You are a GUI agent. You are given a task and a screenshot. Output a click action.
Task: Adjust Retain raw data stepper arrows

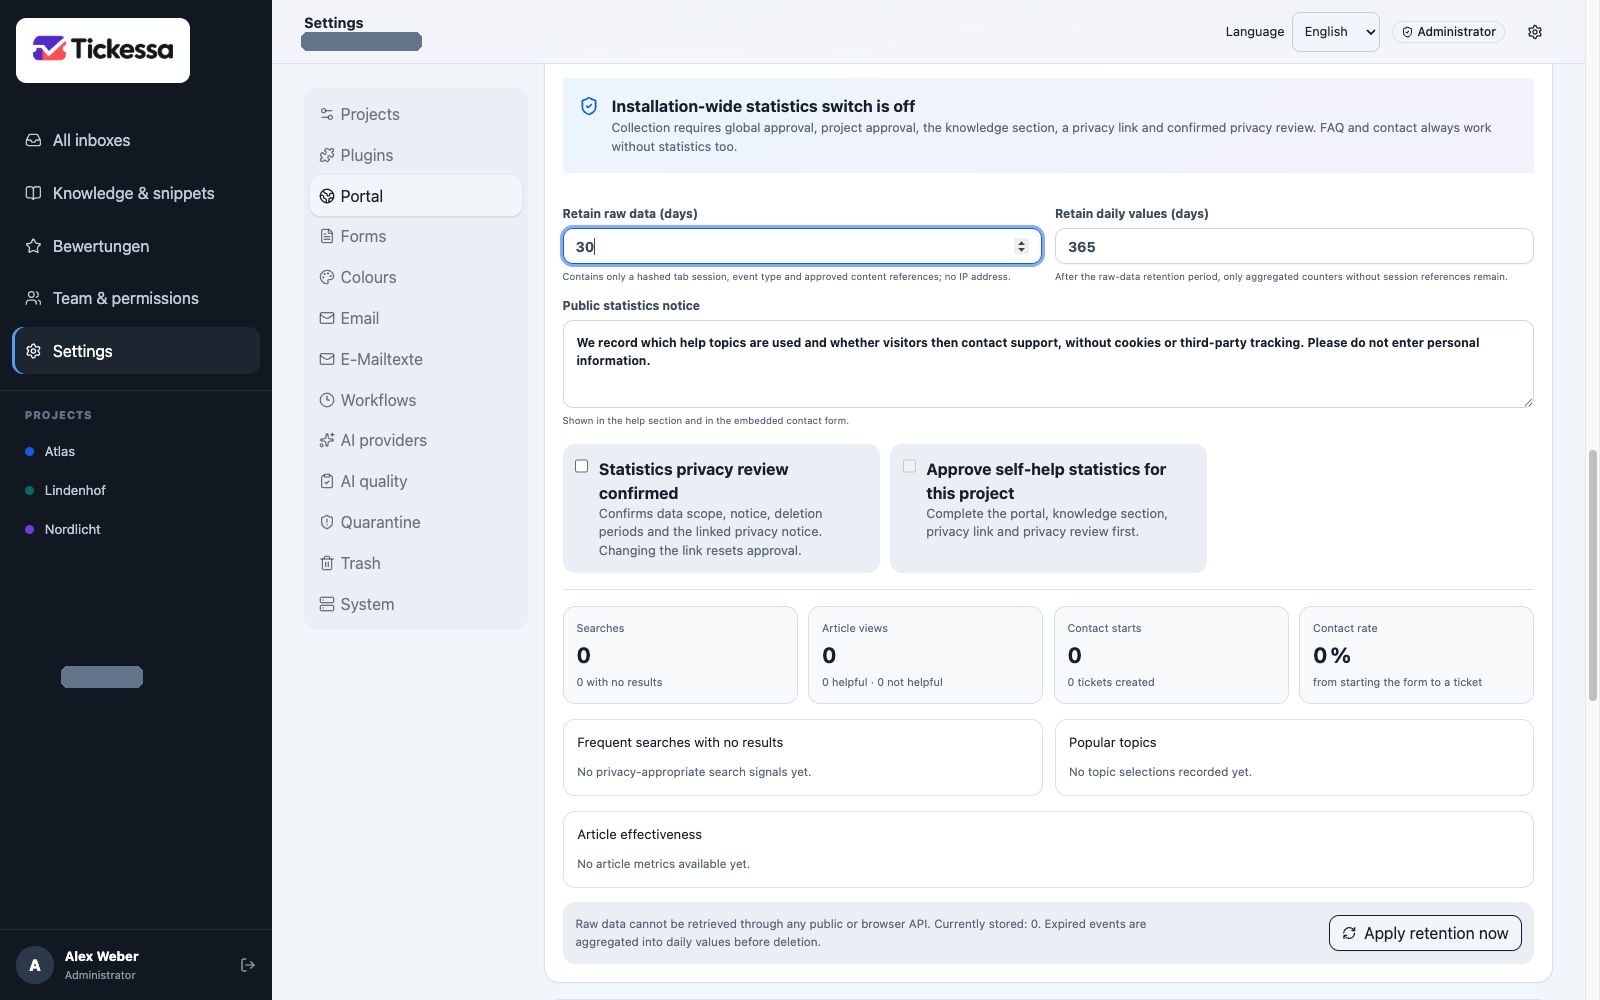click(x=1021, y=246)
